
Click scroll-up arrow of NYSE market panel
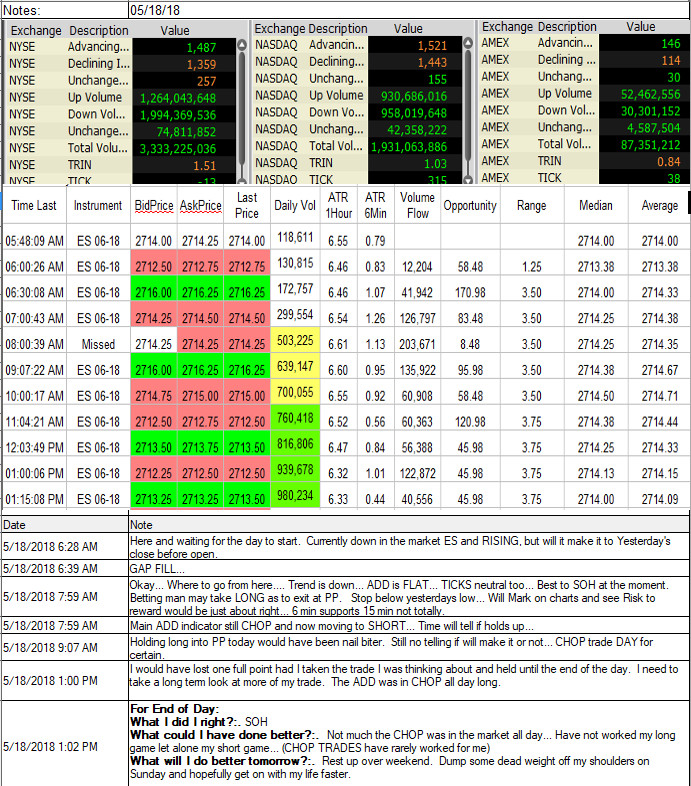point(242,45)
